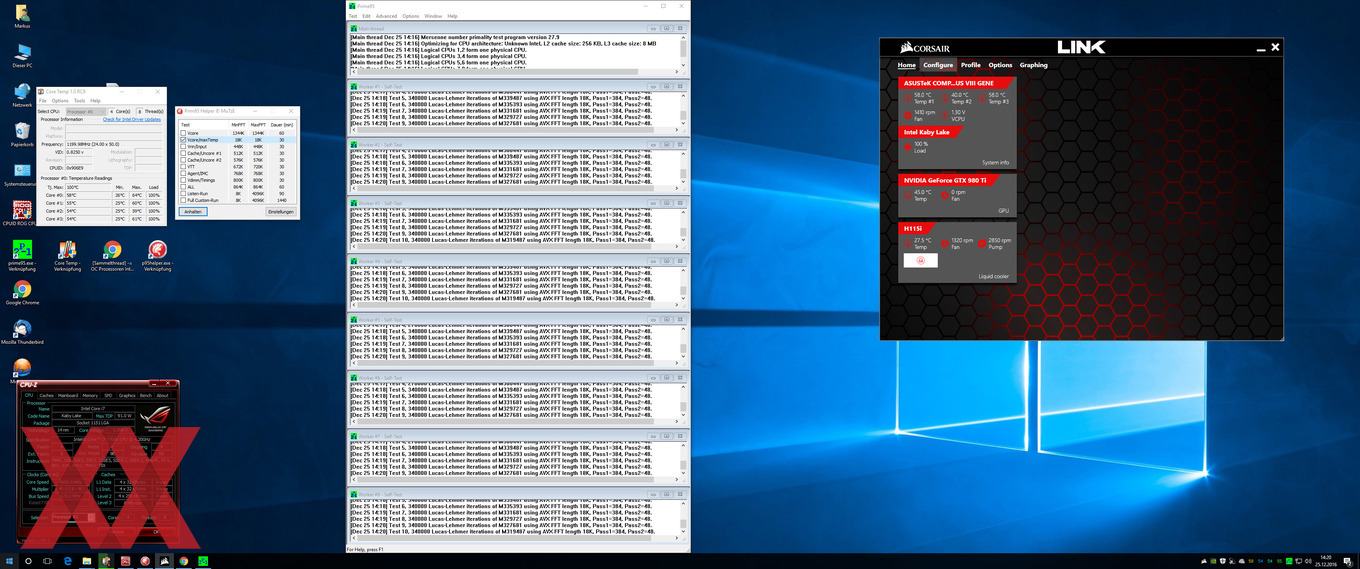The image size is (1360, 569).
Task: Click the taskbar clock showing 14:20
Action: pos(1325,561)
